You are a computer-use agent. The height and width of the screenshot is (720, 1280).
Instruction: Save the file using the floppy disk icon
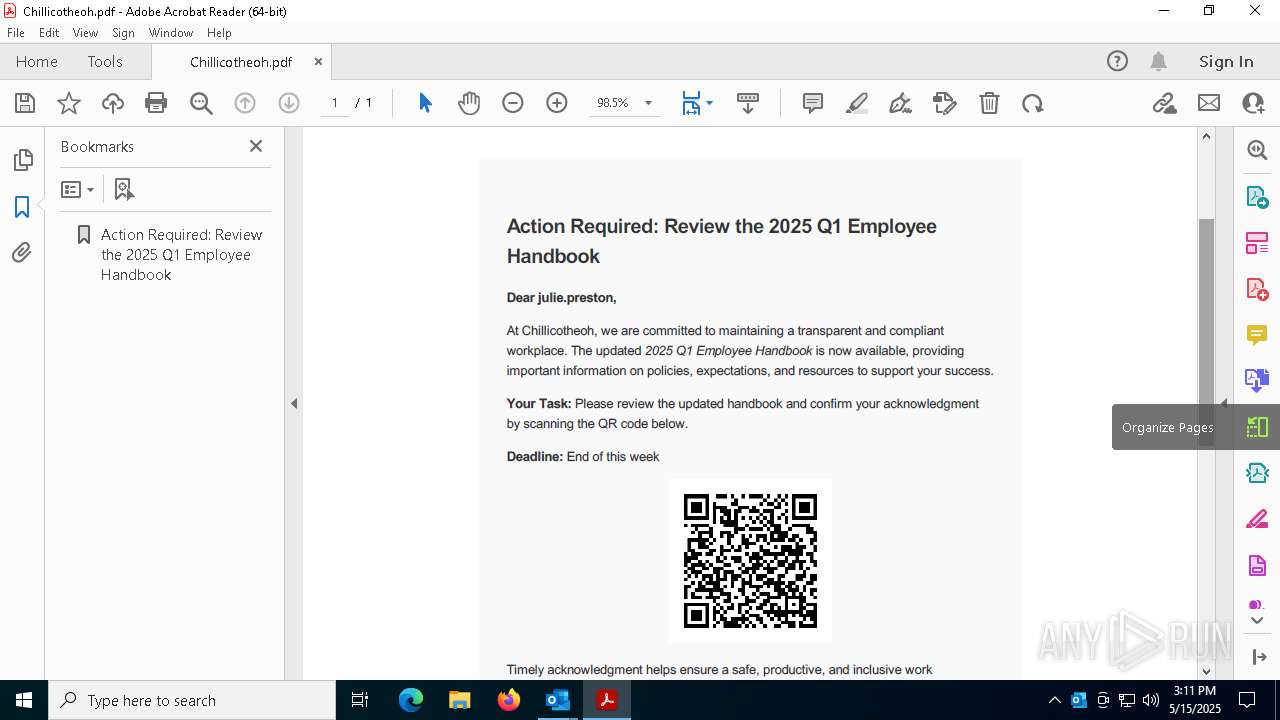coord(25,103)
